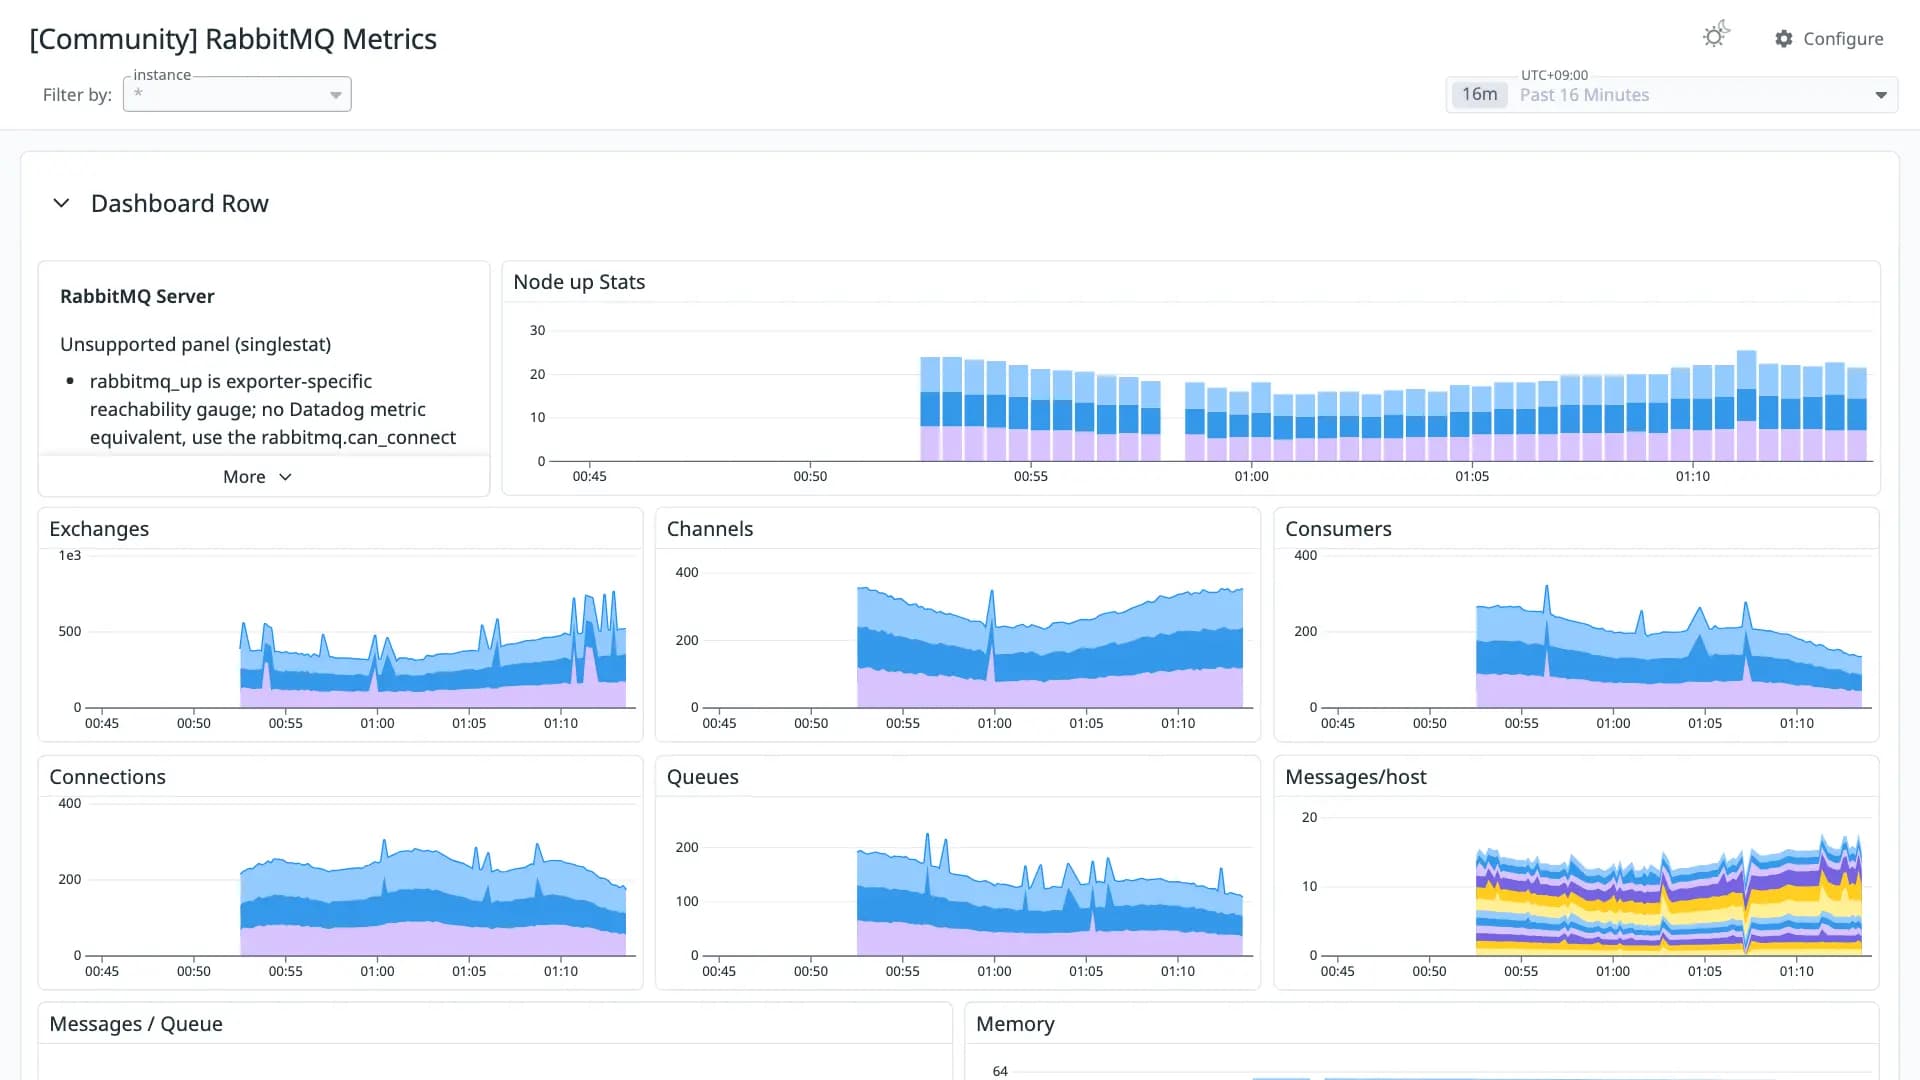Click the RabbitMQ Server panel title
This screenshot has height=1080, width=1920.
[137, 296]
